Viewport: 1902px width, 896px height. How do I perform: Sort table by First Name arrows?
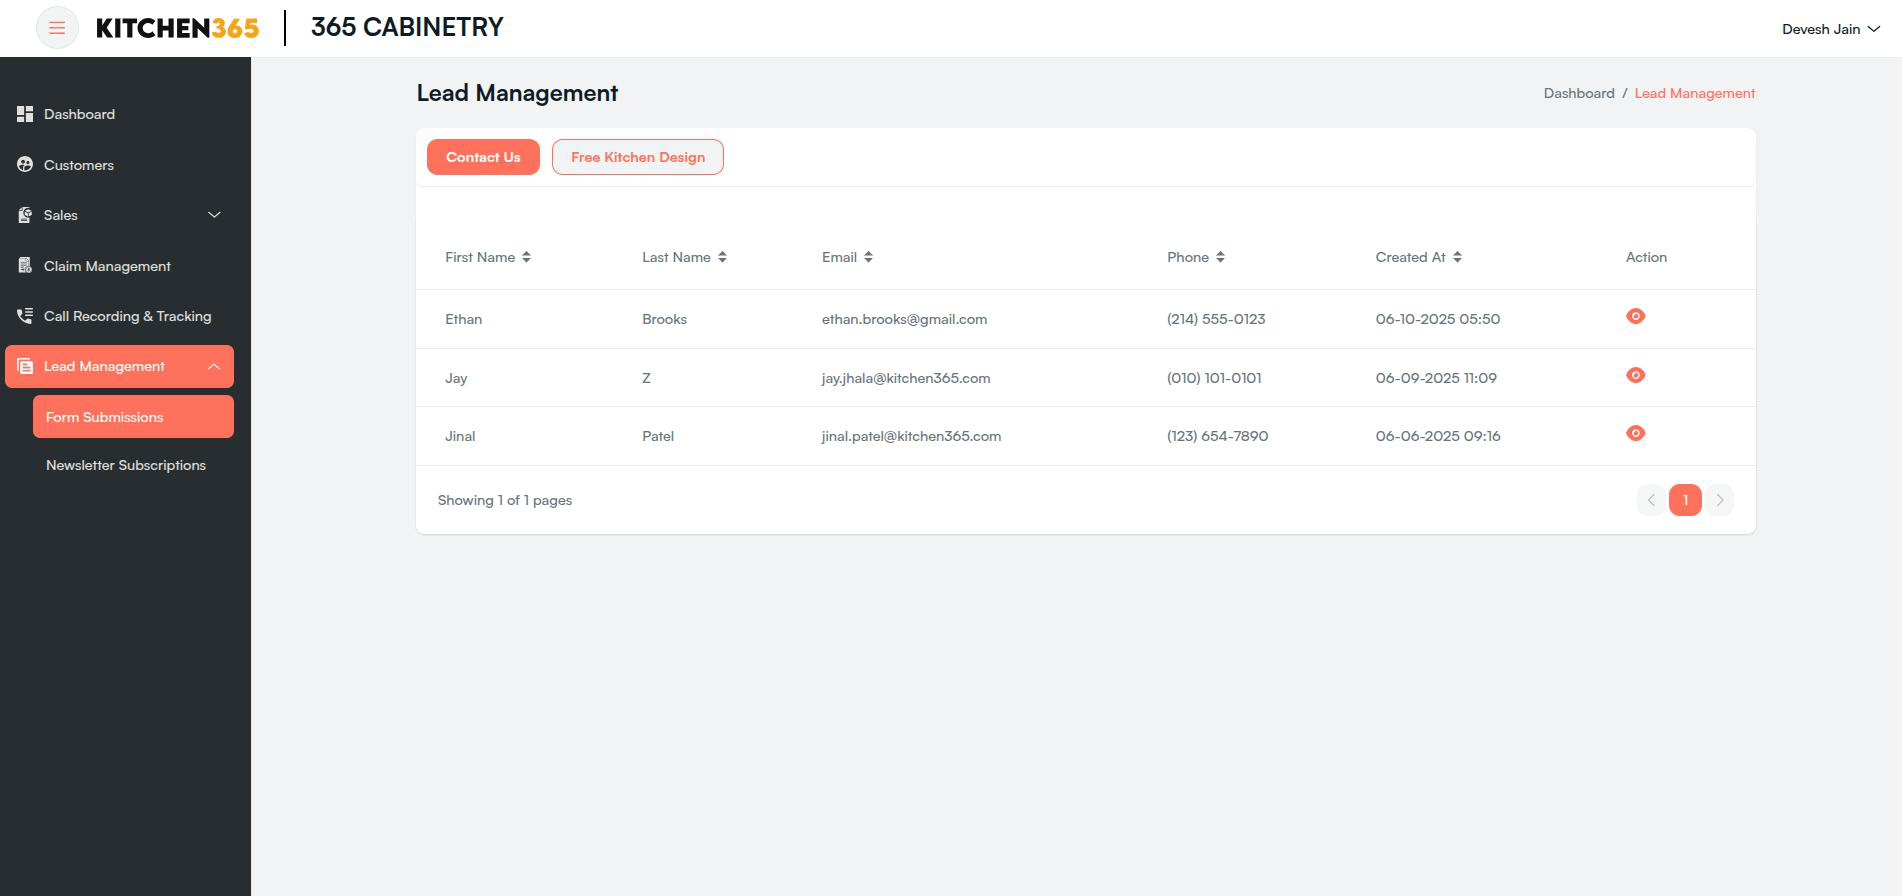tap(526, 257)
